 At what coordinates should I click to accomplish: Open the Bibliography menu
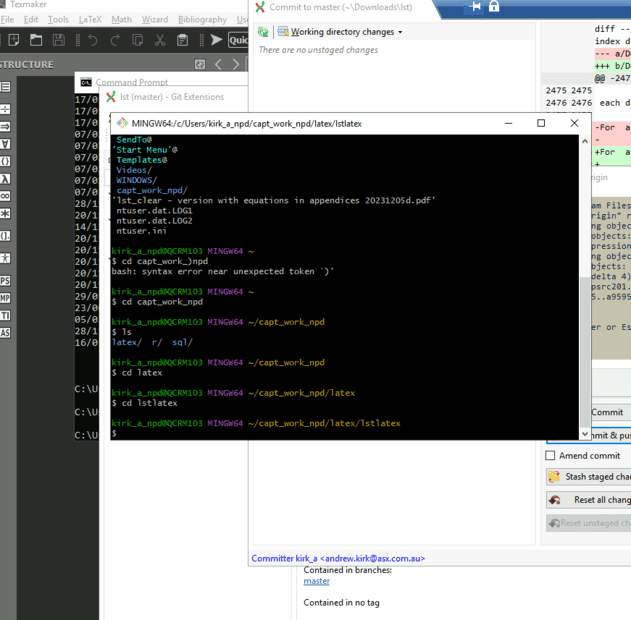[x=202, y=19]
